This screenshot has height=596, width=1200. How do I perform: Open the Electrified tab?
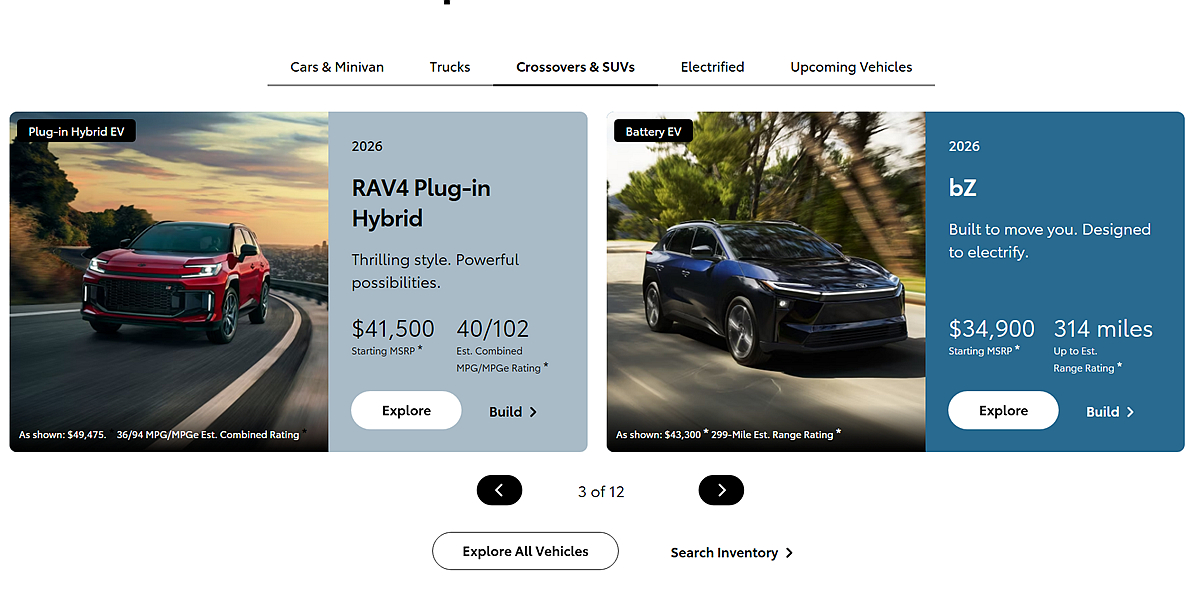click(712, 67)
